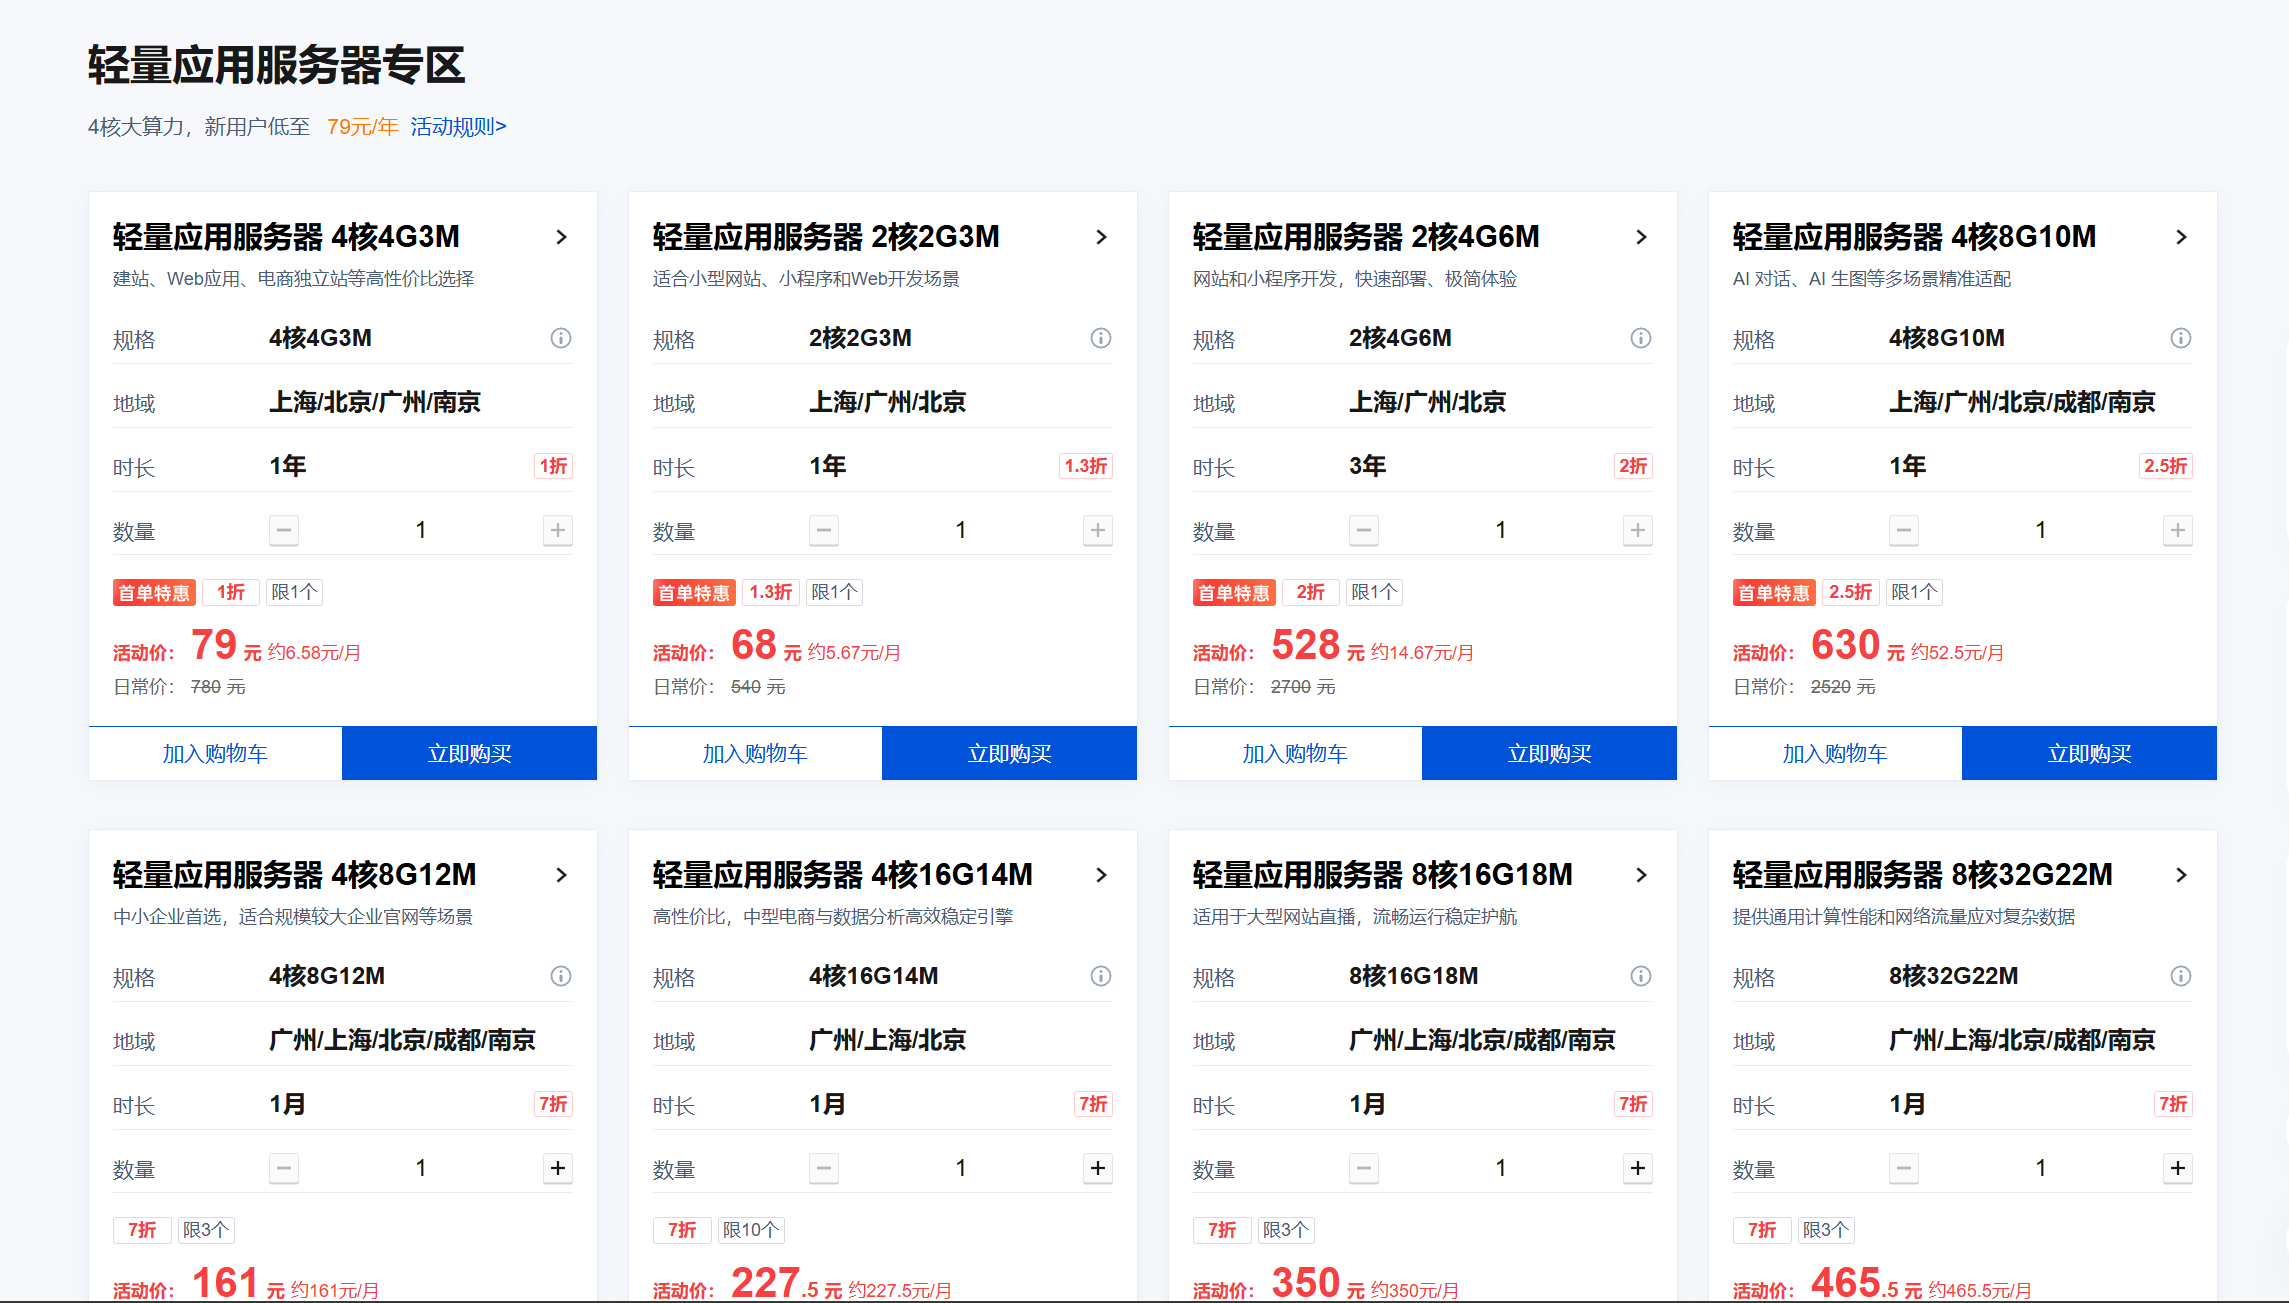Open details arrow for 轻量应用服务器 4核8G10M
The image size is (2289, 1303).
point(2182,237)
